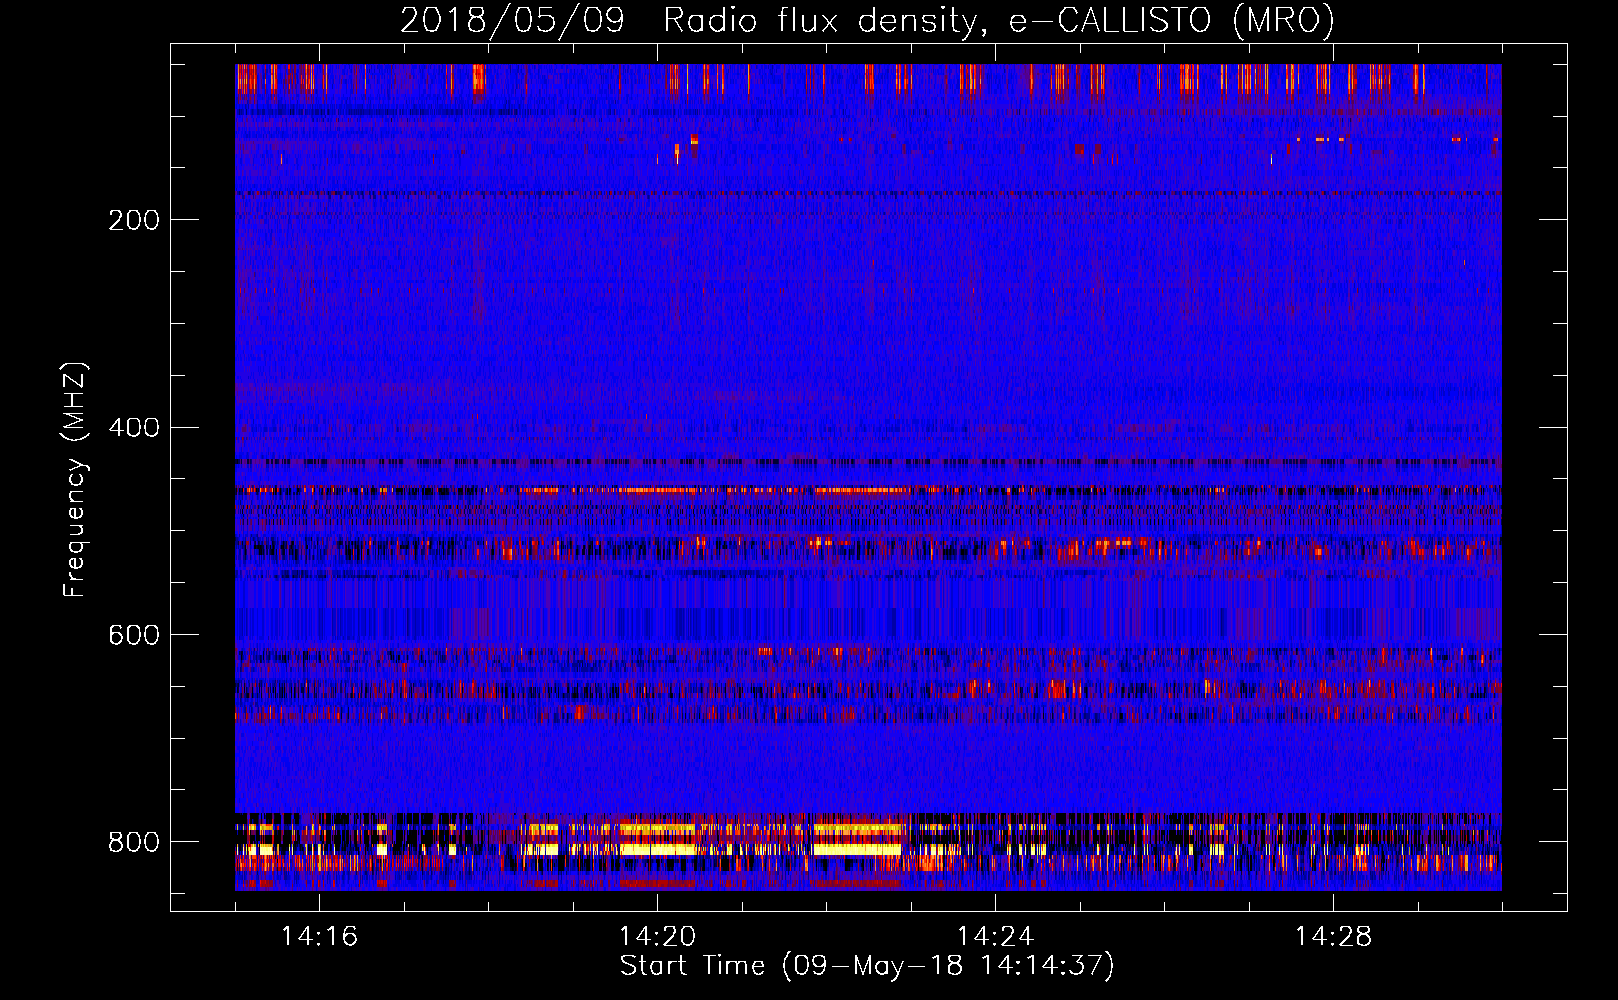Click the 400 frequency tick label

pyautogui.click(x=133, y=428)
